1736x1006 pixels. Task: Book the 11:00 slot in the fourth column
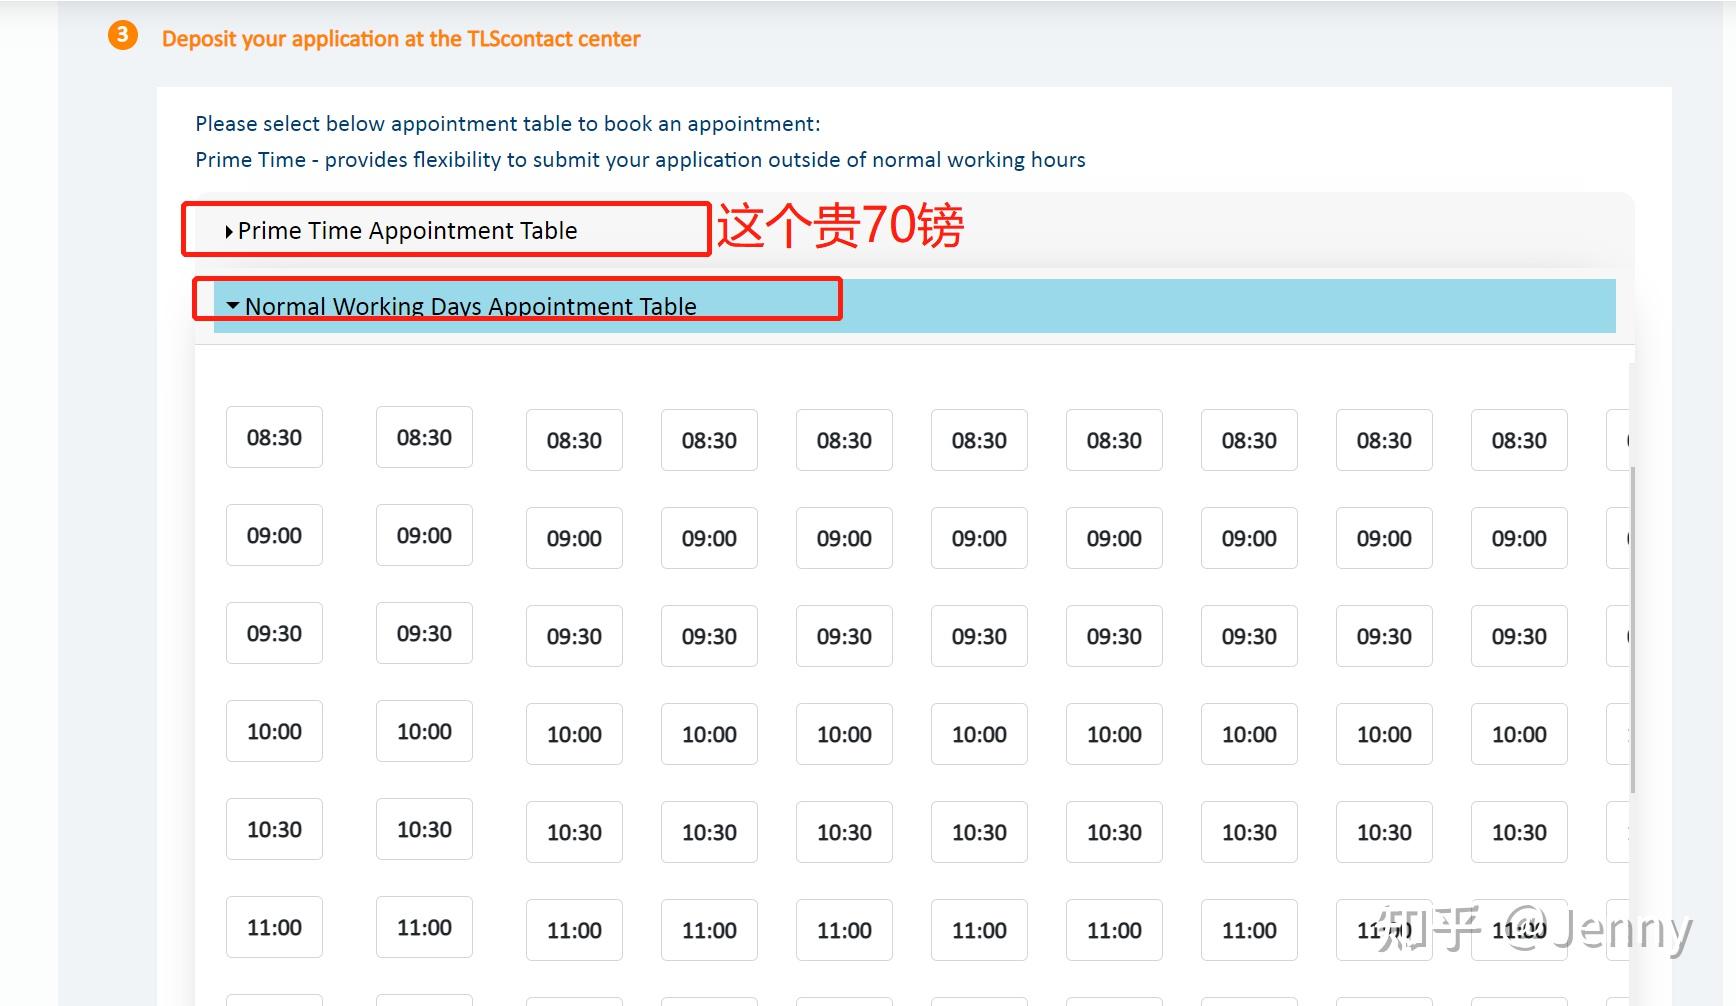pyautogui.click(x=709, y=930)
